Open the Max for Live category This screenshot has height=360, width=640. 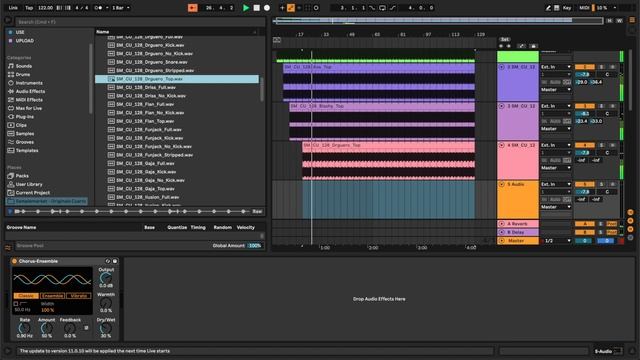point(29,108)
